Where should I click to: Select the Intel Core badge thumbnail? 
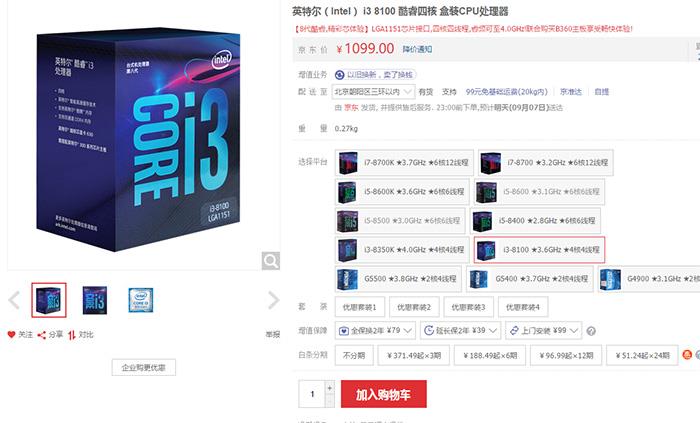point(141,300)
